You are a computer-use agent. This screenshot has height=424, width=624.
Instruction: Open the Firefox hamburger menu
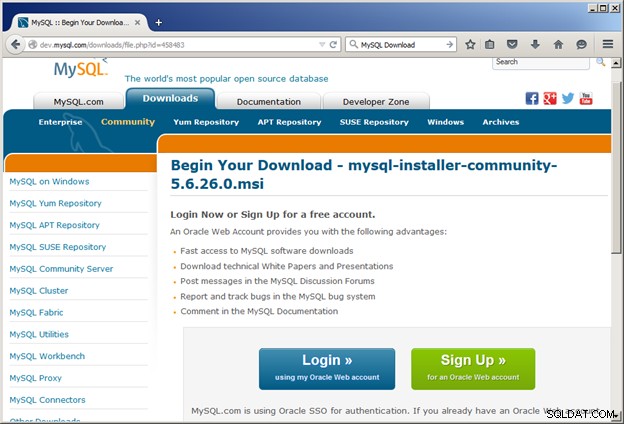tap(608, 44)
